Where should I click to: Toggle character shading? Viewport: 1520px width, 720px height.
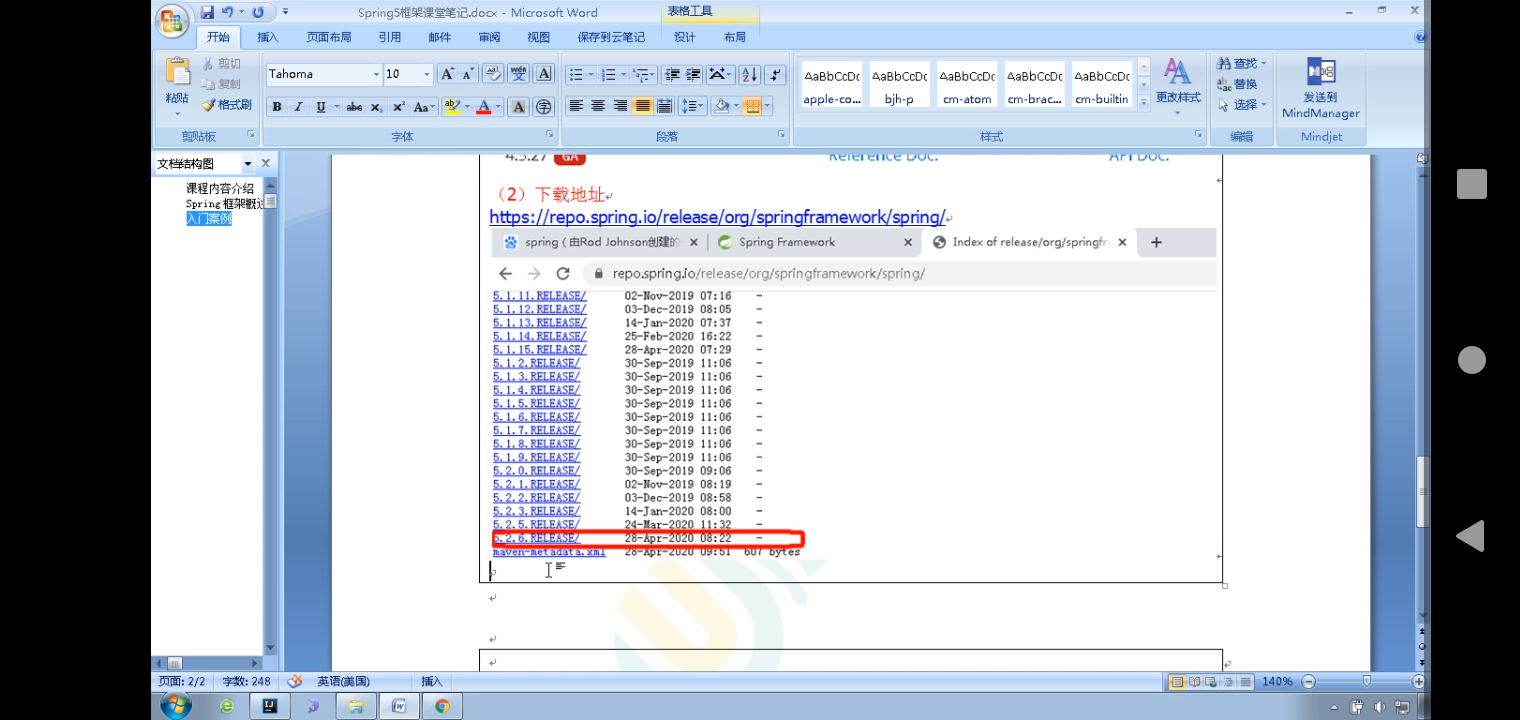[x=518, y=107]
